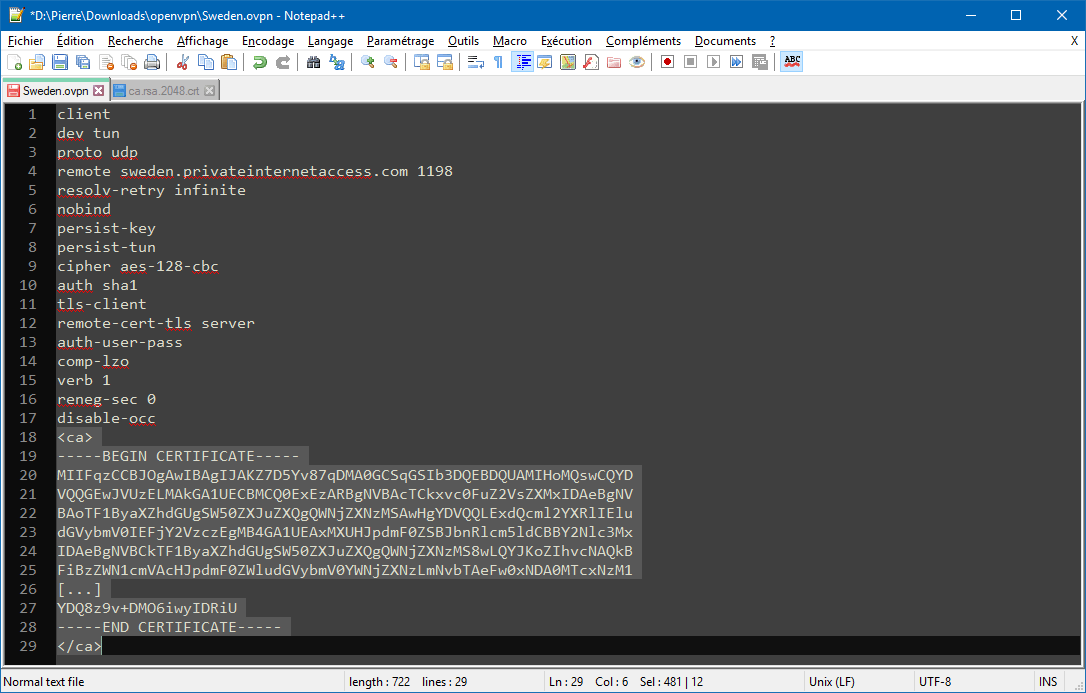Open the Document Map panel icon
Image resolution: width=1086 pixels, height=693 pixels.
(568, 62)
